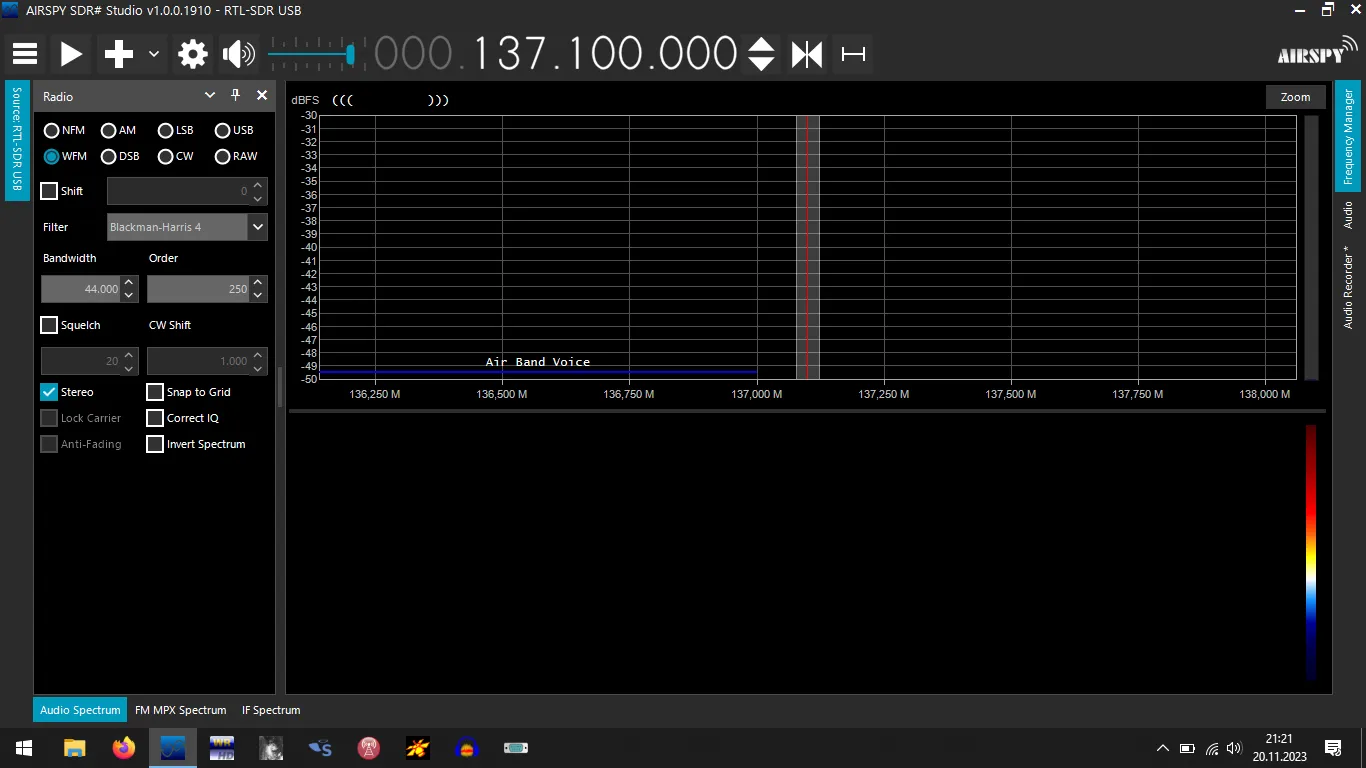The image size is (1366, 768).
Task: Open the hamburger main menu
Action: (25, 54)
